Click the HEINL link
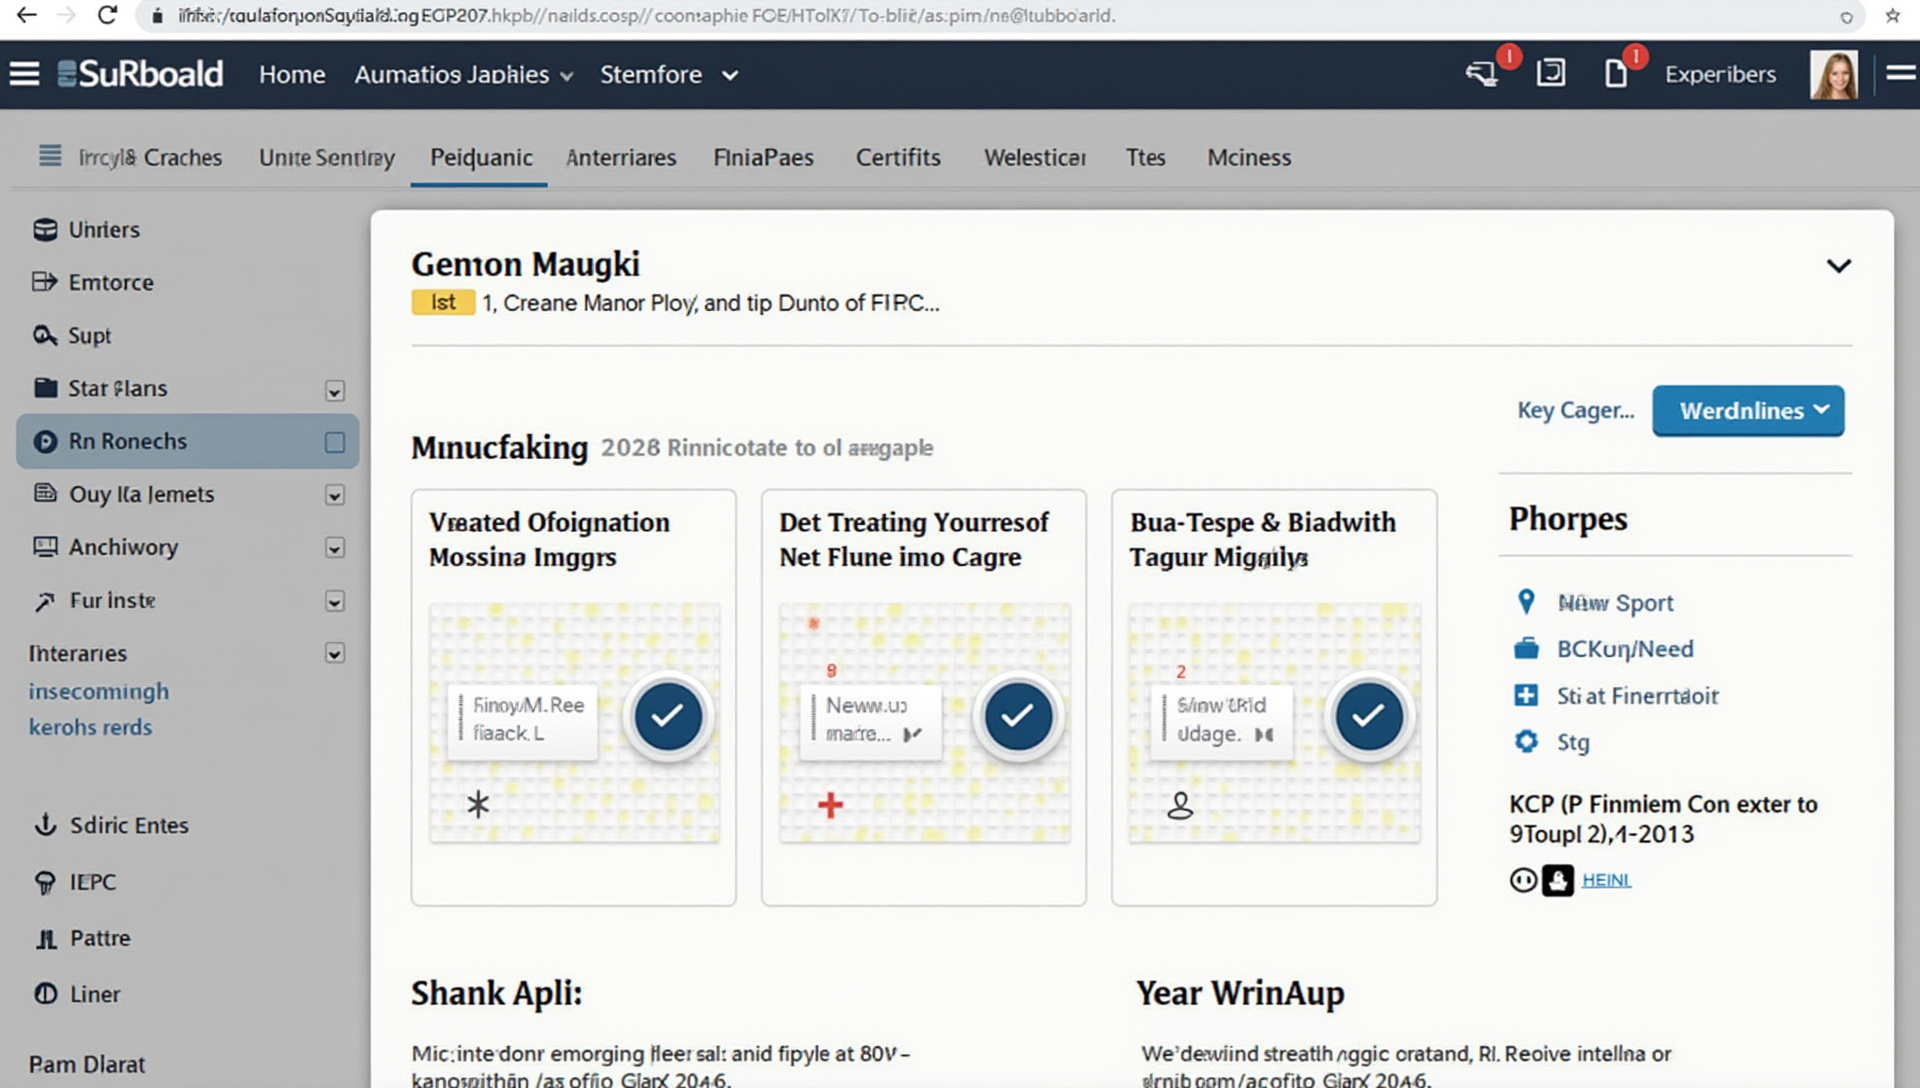 click(1606, 880)
